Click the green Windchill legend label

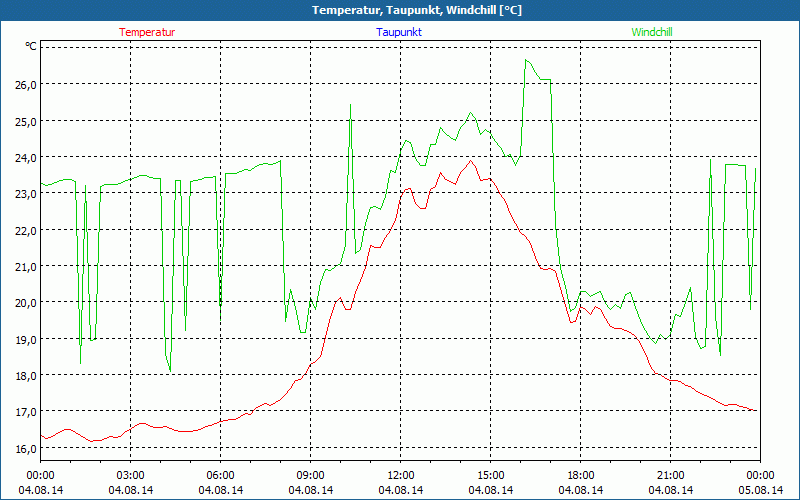click(652, 32)
